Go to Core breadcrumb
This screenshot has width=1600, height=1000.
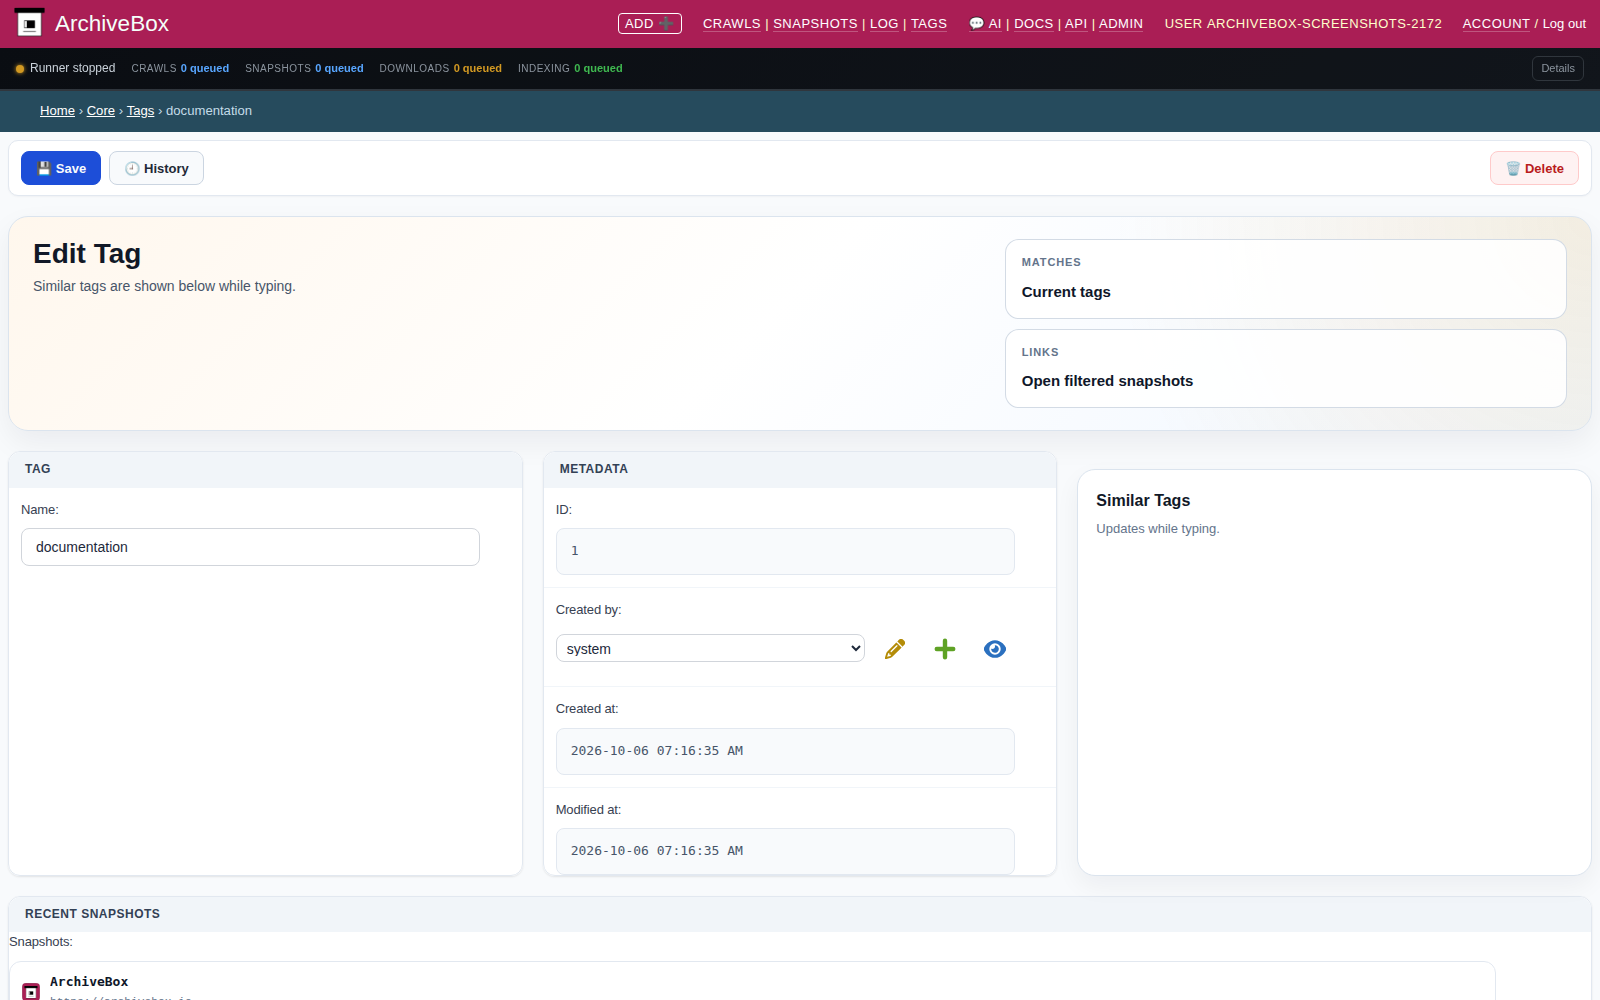pos(101,111)
